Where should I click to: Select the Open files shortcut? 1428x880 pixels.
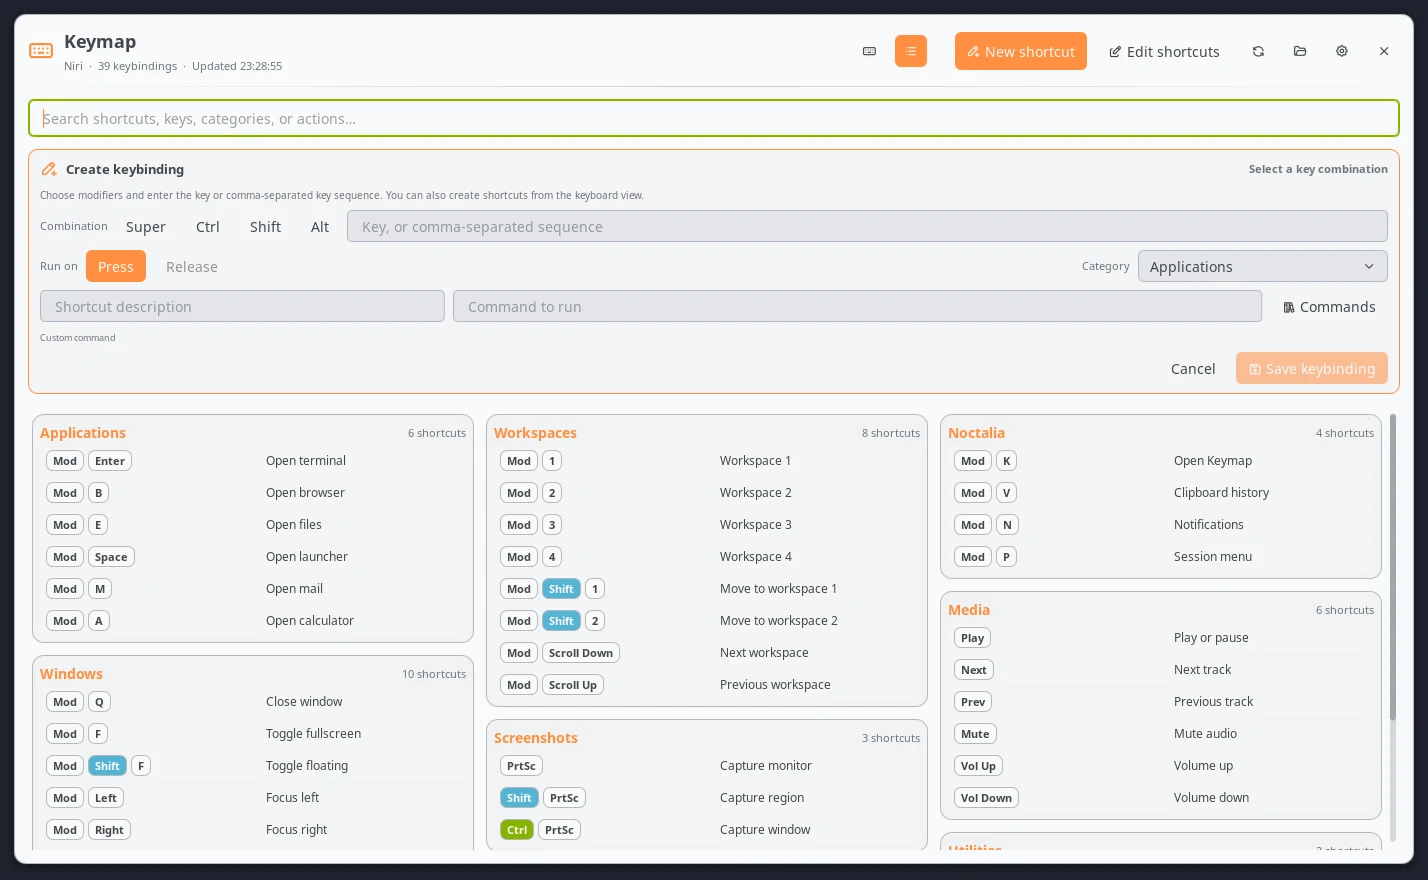[253, 525]
